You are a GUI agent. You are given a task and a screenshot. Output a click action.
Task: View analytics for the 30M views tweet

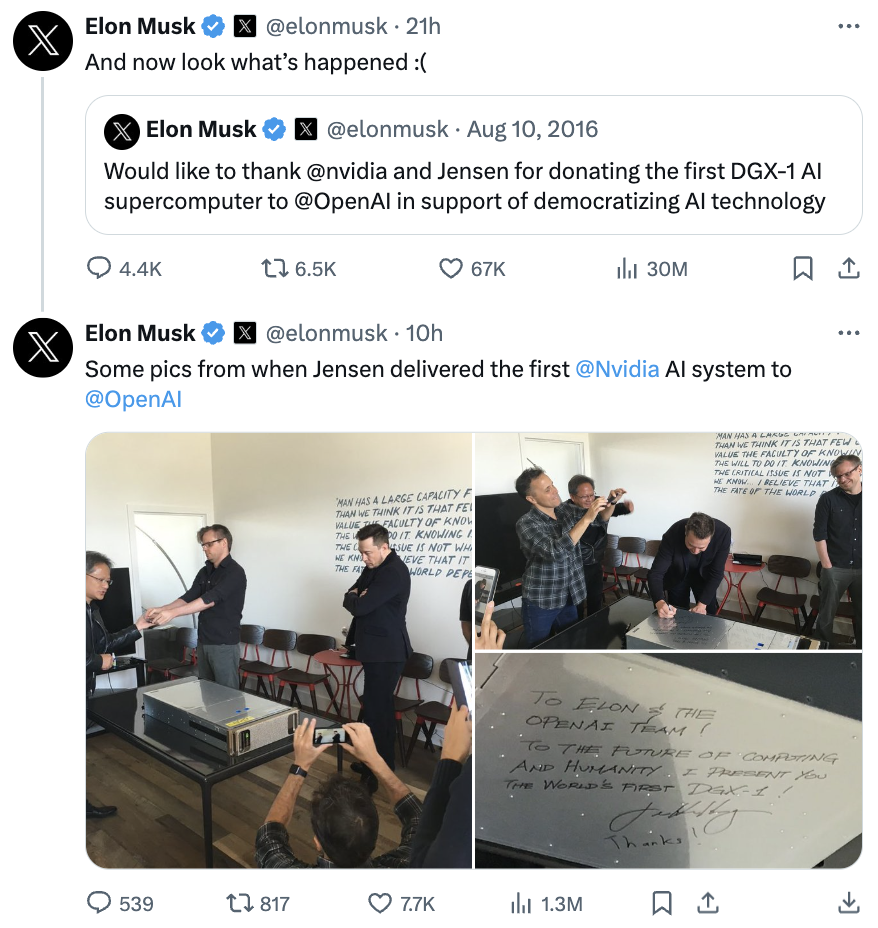click(627, 268)
